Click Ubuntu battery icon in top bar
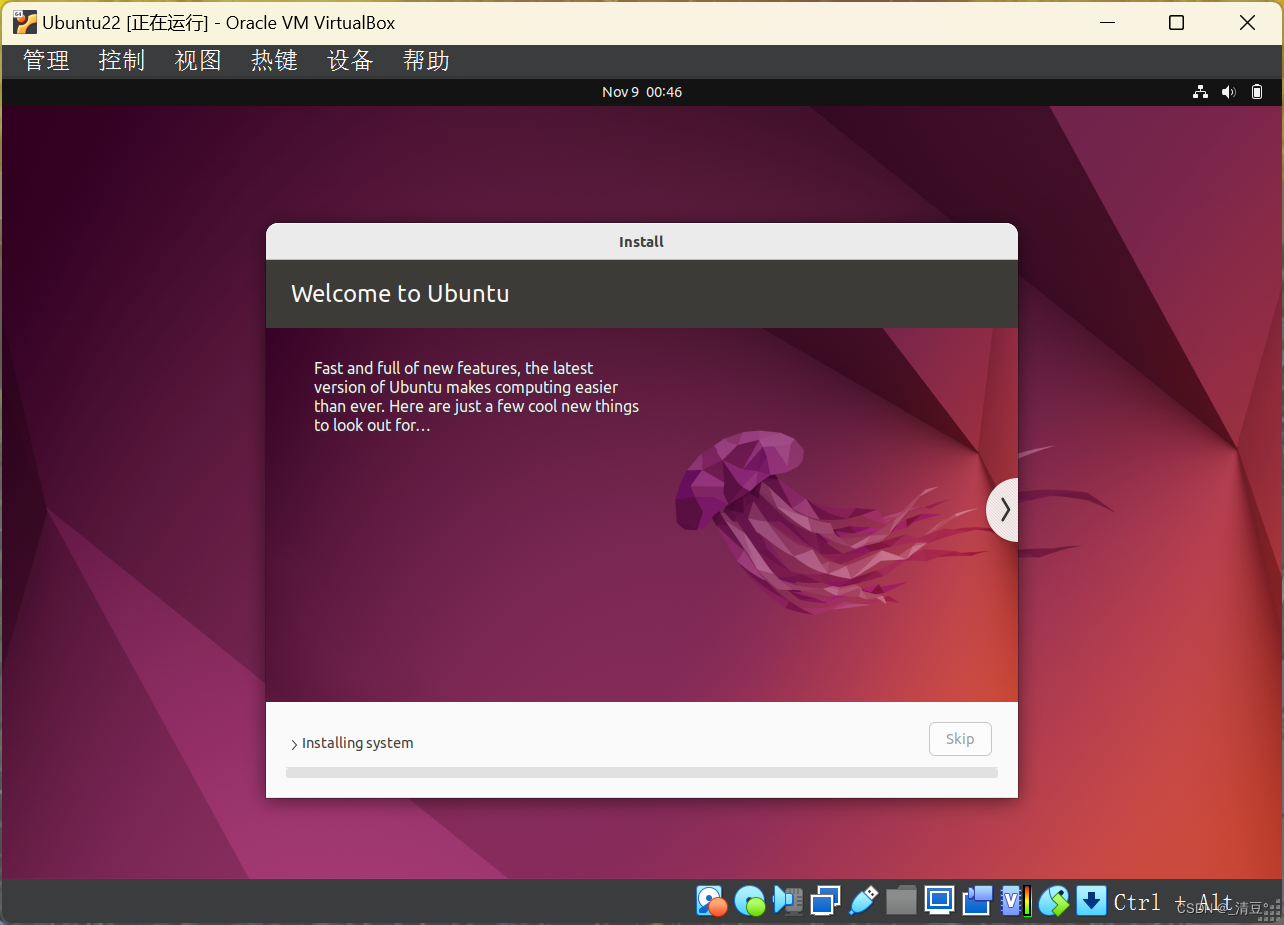Image resolution: width=1284 pixels, height=925 pixels. [x=1258, y=92]
